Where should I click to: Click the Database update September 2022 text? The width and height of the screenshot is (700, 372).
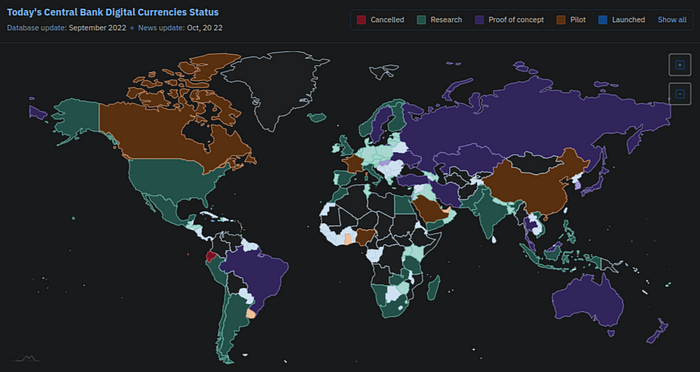pyautogui.click(x=67, y=28)
